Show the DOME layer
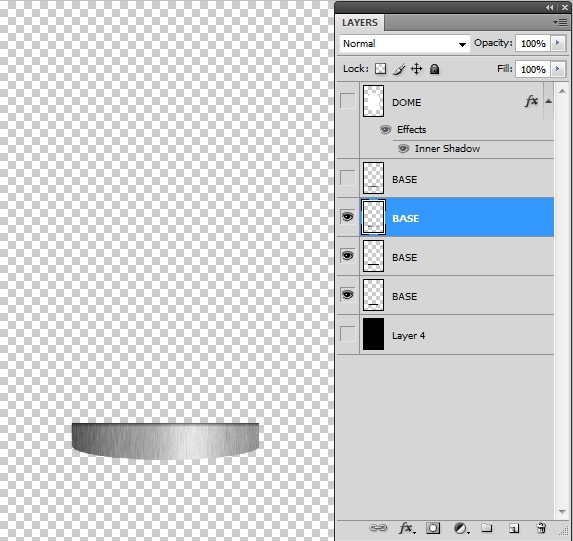 (x=348, y=101)
